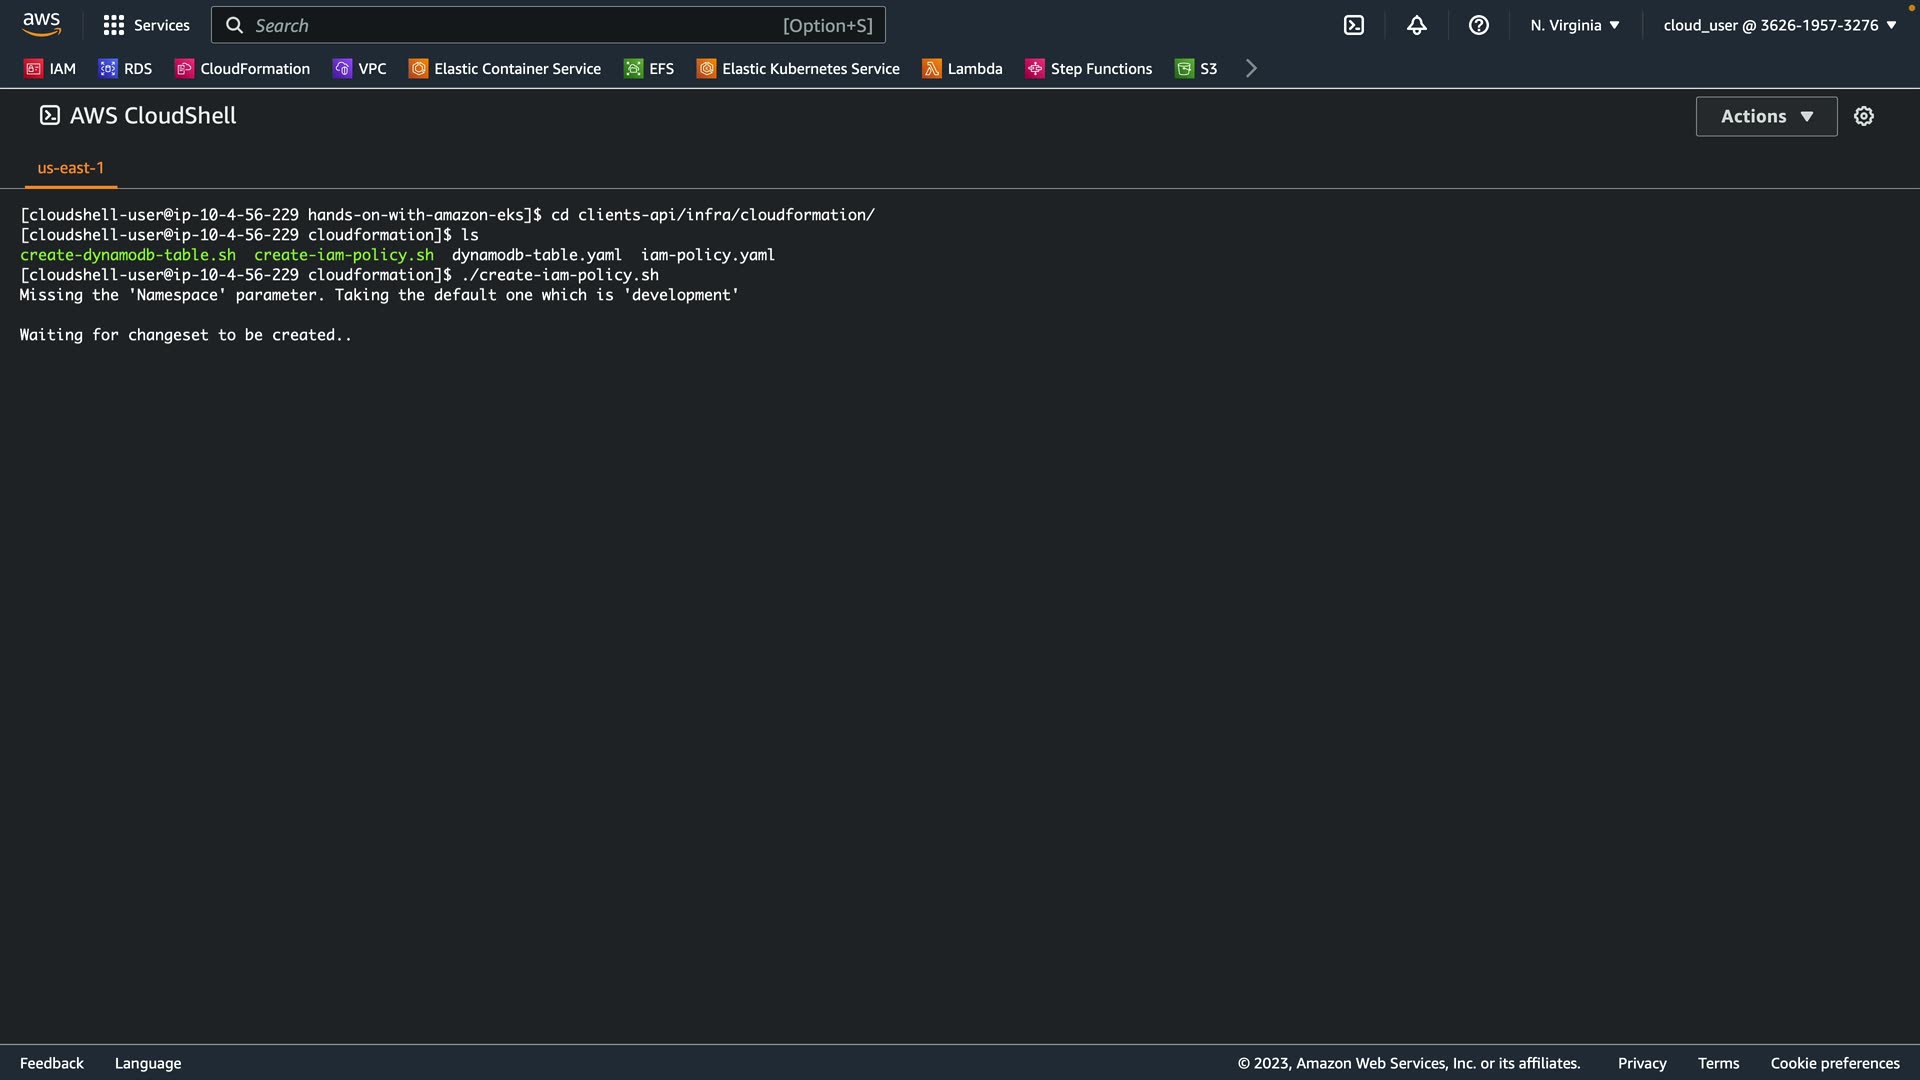Open the help question mark menu
Screen dimensions: 1920x1080
(1478, 25)
